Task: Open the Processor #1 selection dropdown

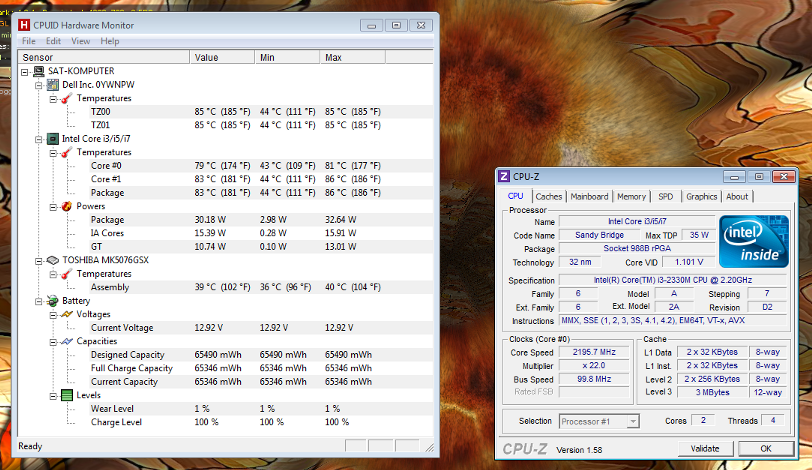Action: point(632,421)
